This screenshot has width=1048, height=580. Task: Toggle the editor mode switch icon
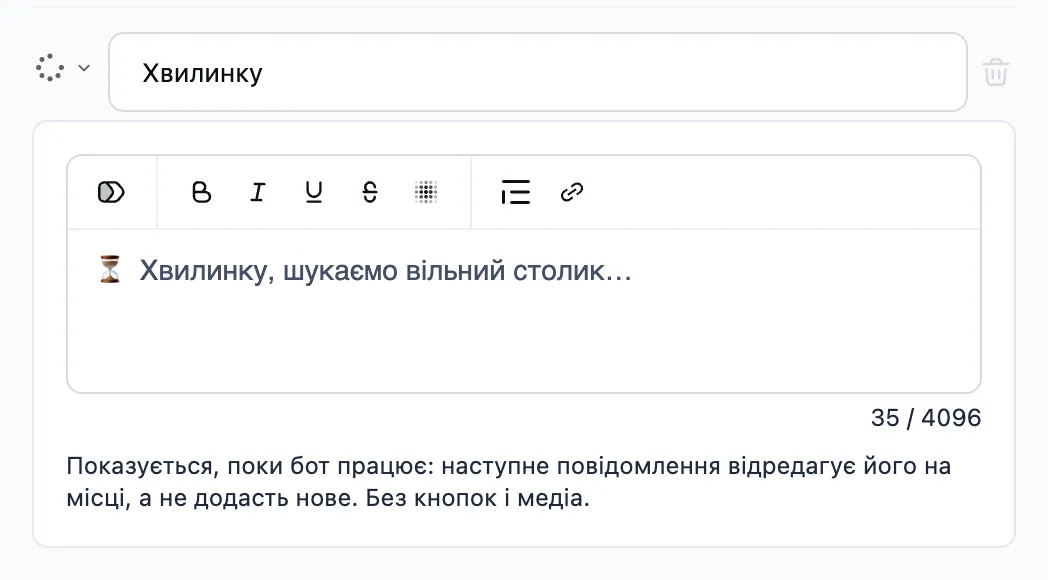pos(111,192)
